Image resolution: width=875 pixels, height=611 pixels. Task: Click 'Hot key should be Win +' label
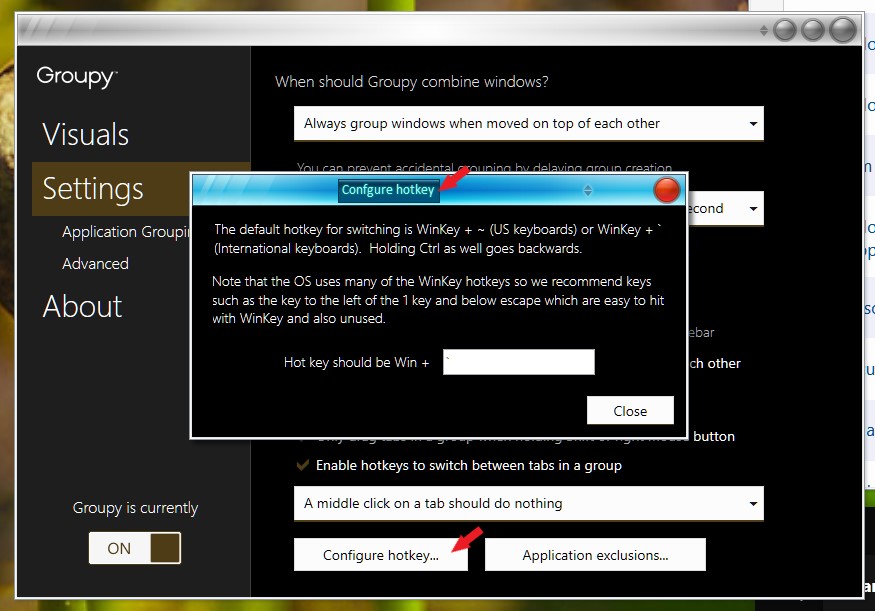[356, 363]
